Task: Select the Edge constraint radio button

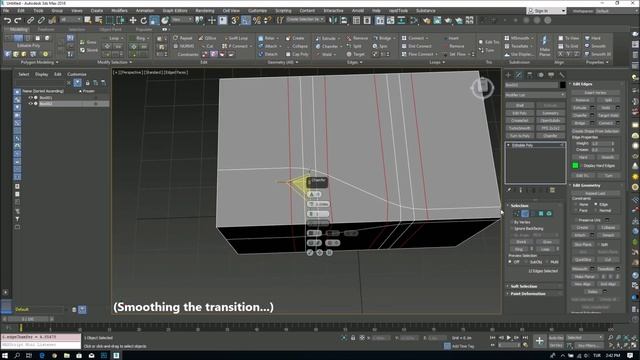Action: (x=596, y=204)
